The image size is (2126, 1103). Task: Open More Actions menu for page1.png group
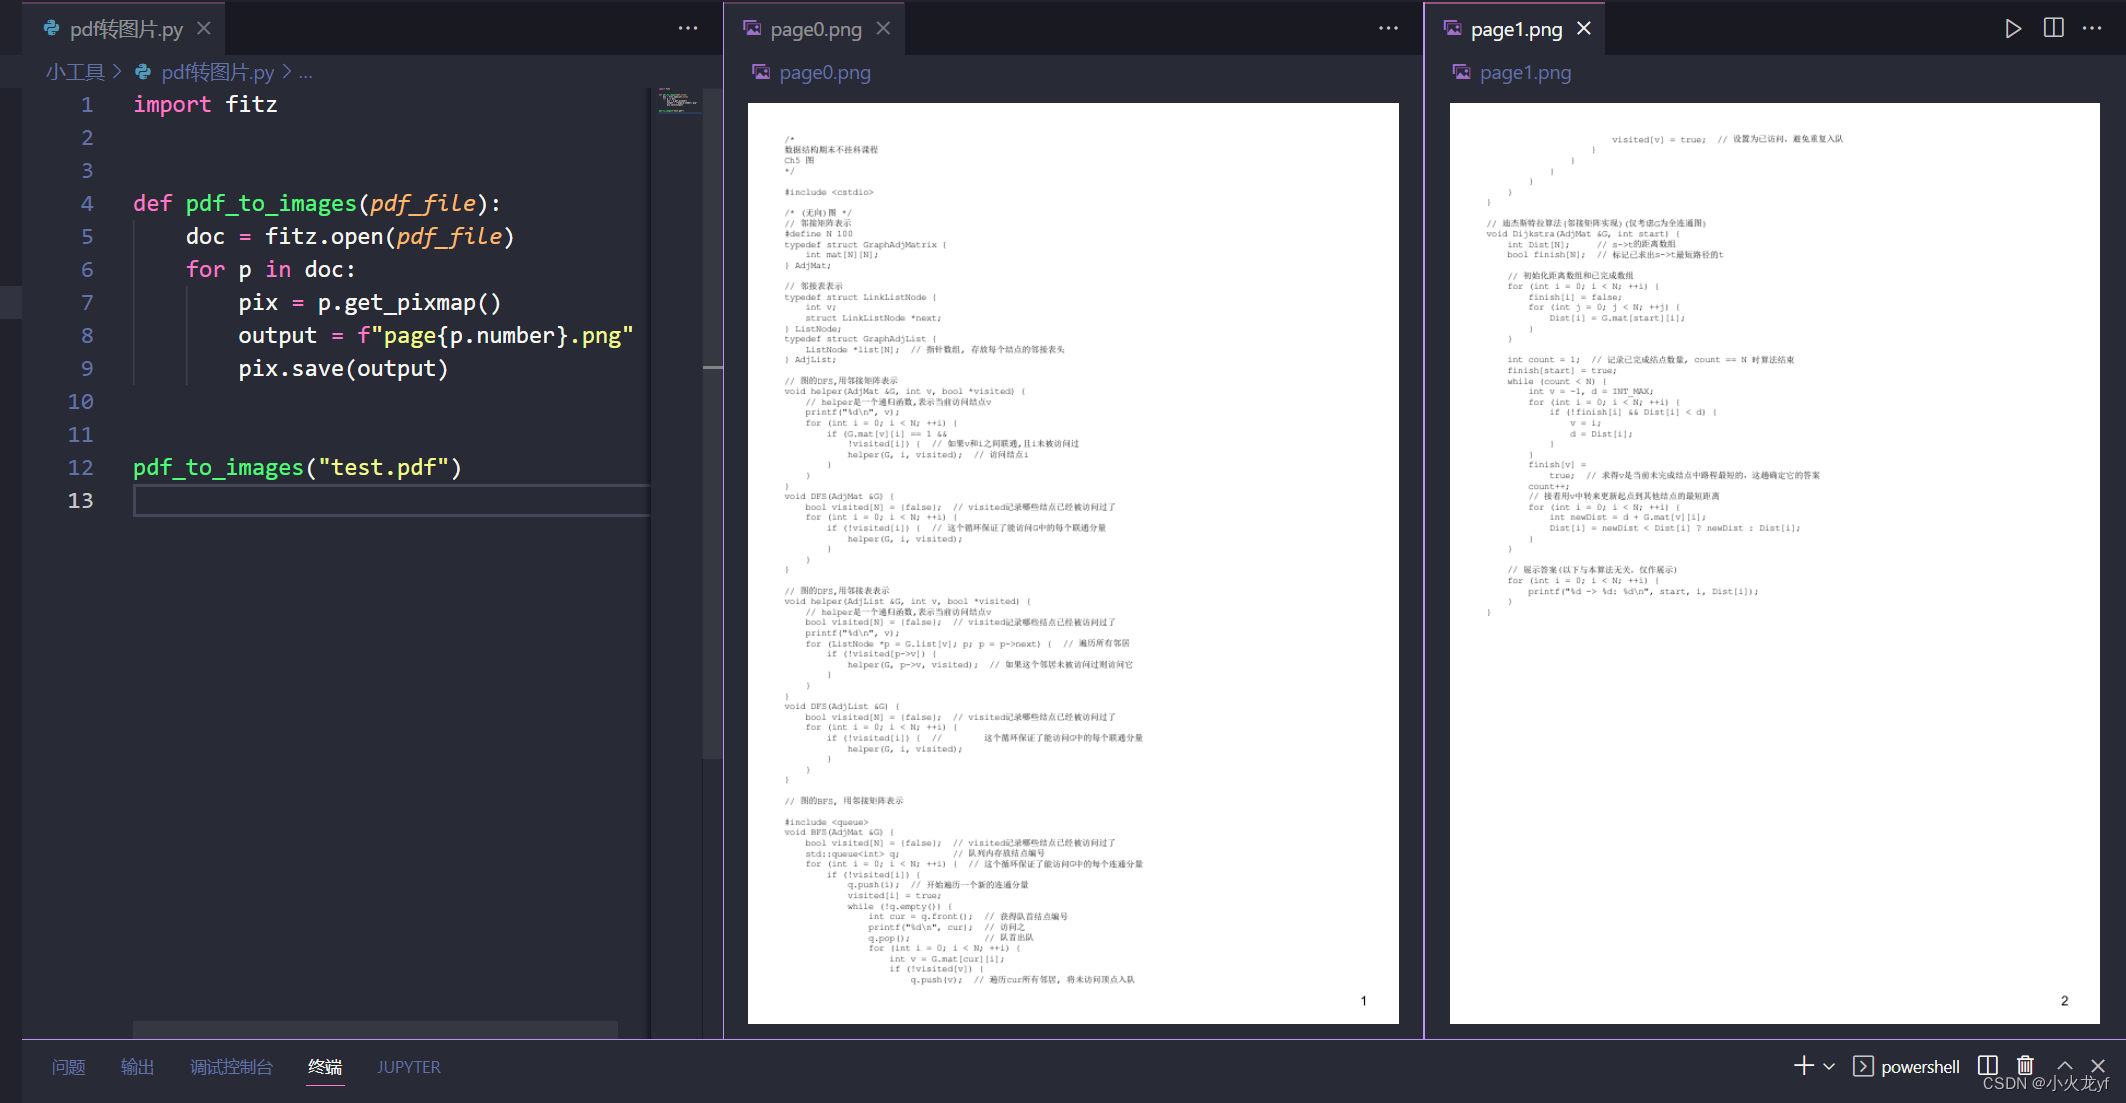2092,29
